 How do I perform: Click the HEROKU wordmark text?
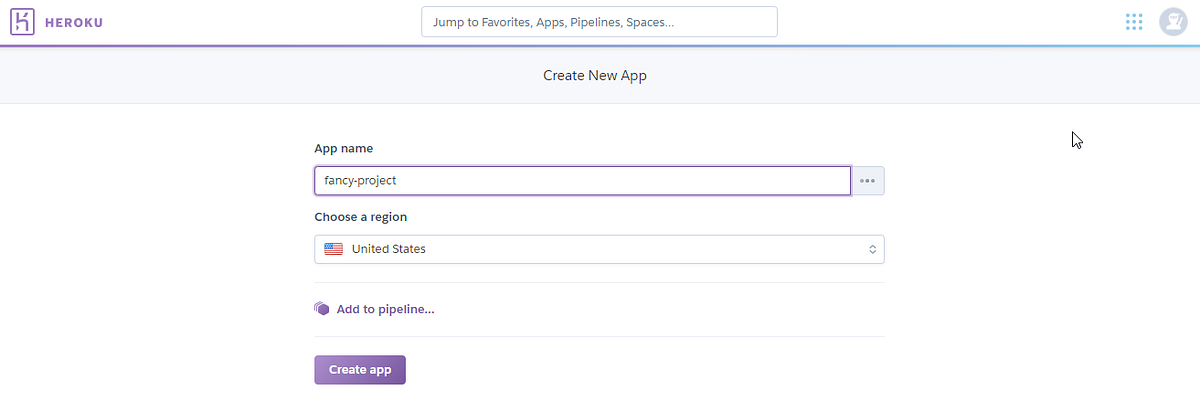(x=74, y=23)
